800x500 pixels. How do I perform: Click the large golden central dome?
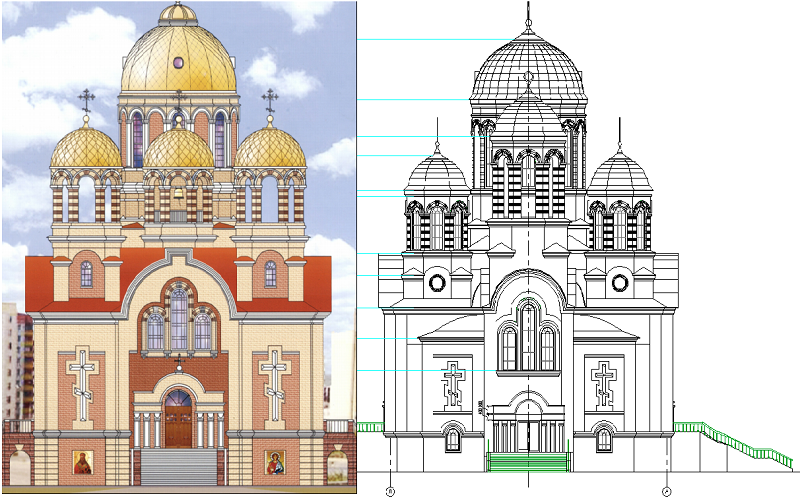pyautogui.click(x=178, y=62)
